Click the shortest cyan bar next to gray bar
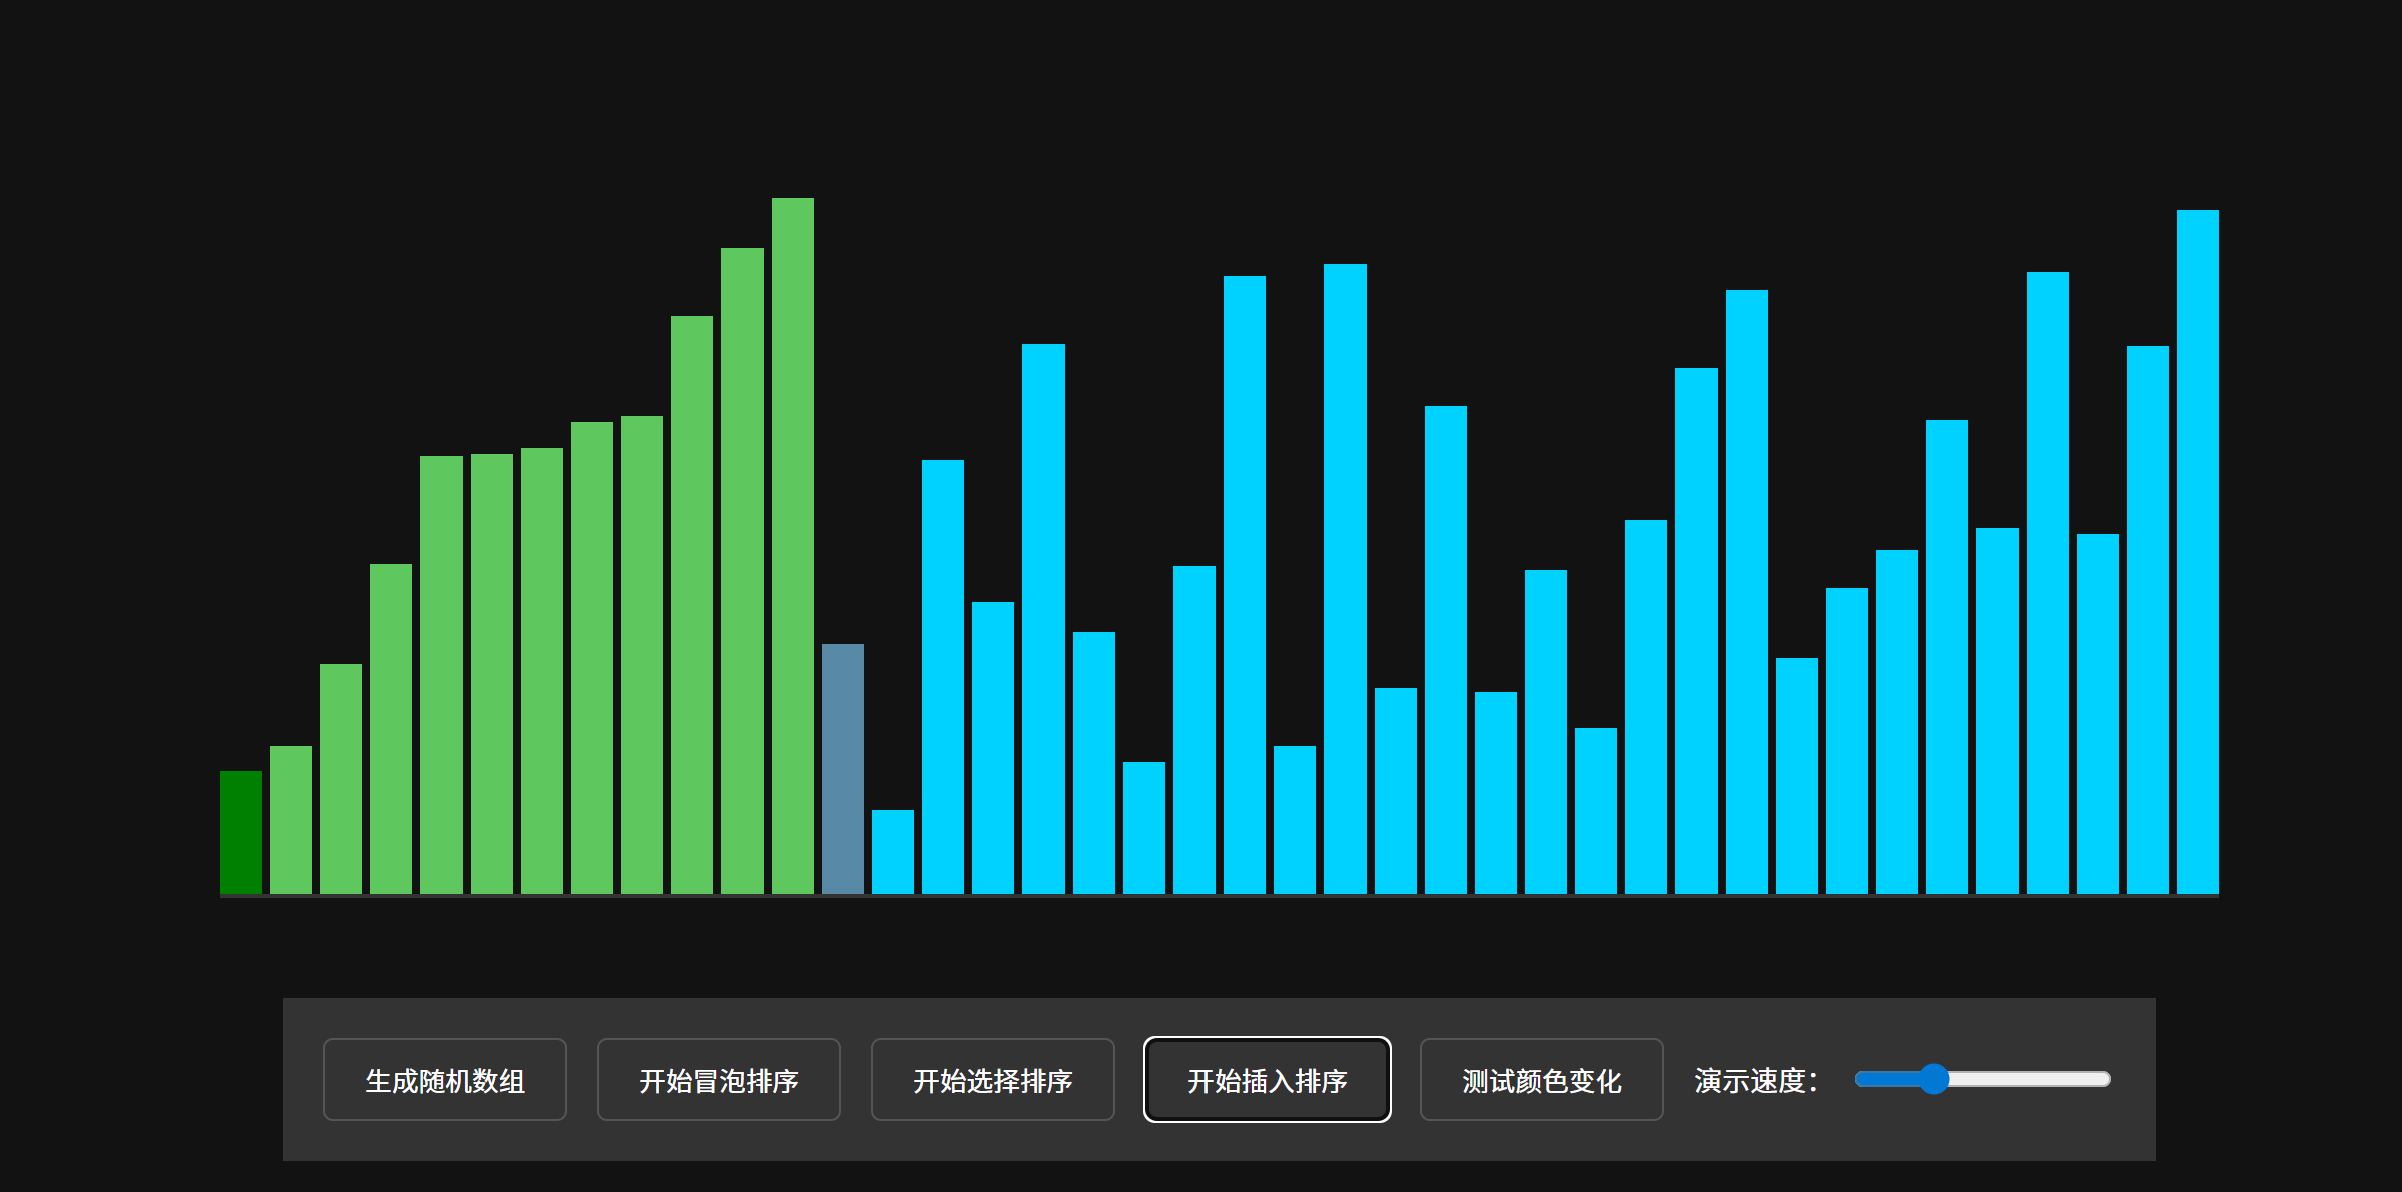This screenshot has height=1192, width=2402. pyautogui.click(x=893, y=851)
